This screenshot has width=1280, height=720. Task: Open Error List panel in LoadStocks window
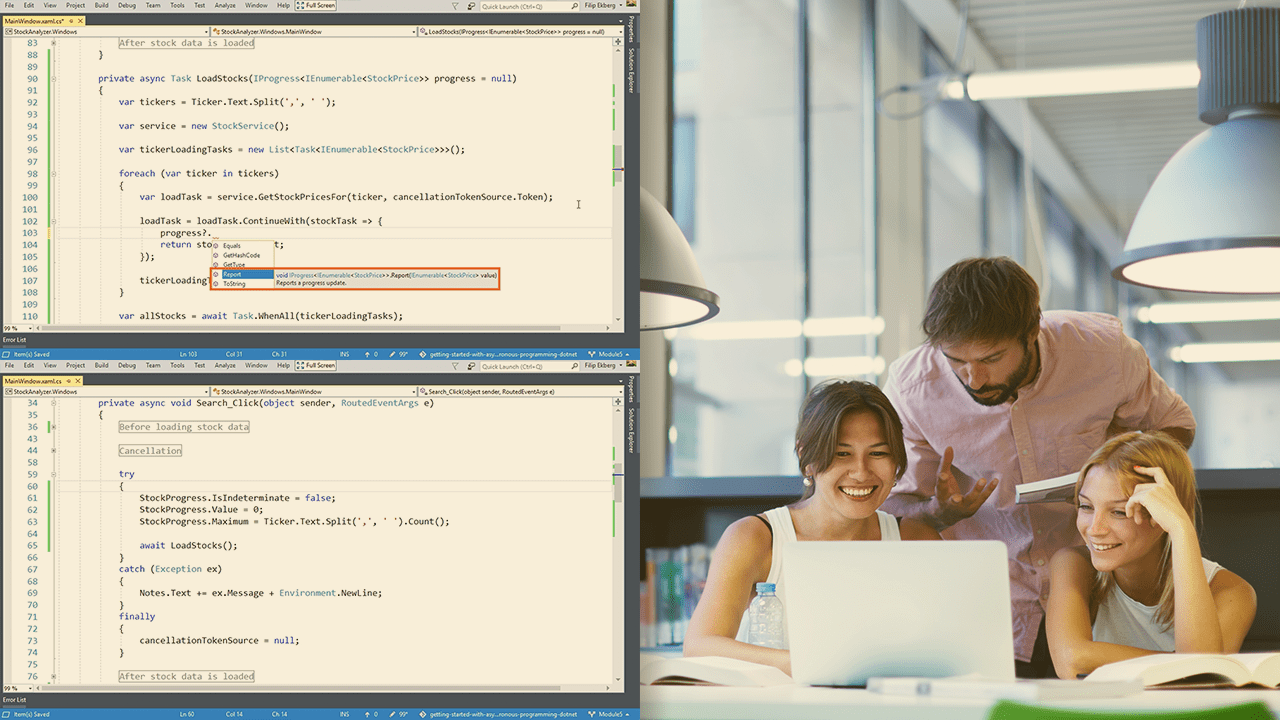pos(14,340)
